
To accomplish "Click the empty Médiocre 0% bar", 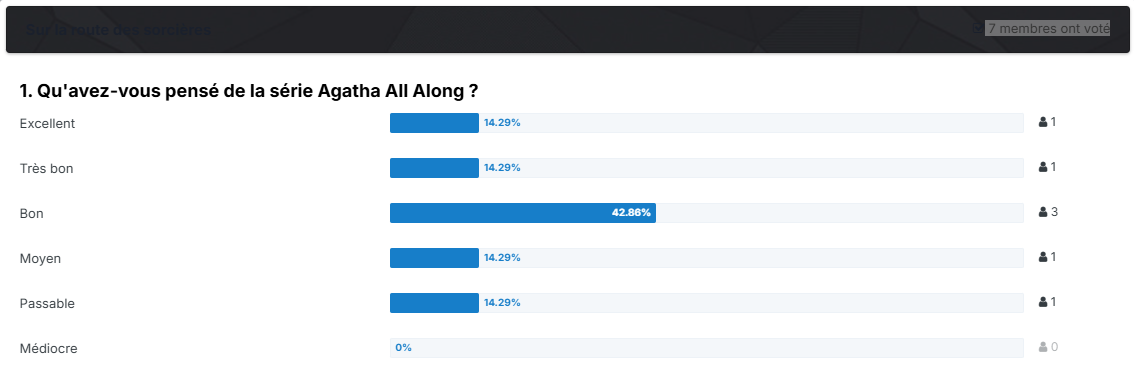I will click(x=707, y=347).
